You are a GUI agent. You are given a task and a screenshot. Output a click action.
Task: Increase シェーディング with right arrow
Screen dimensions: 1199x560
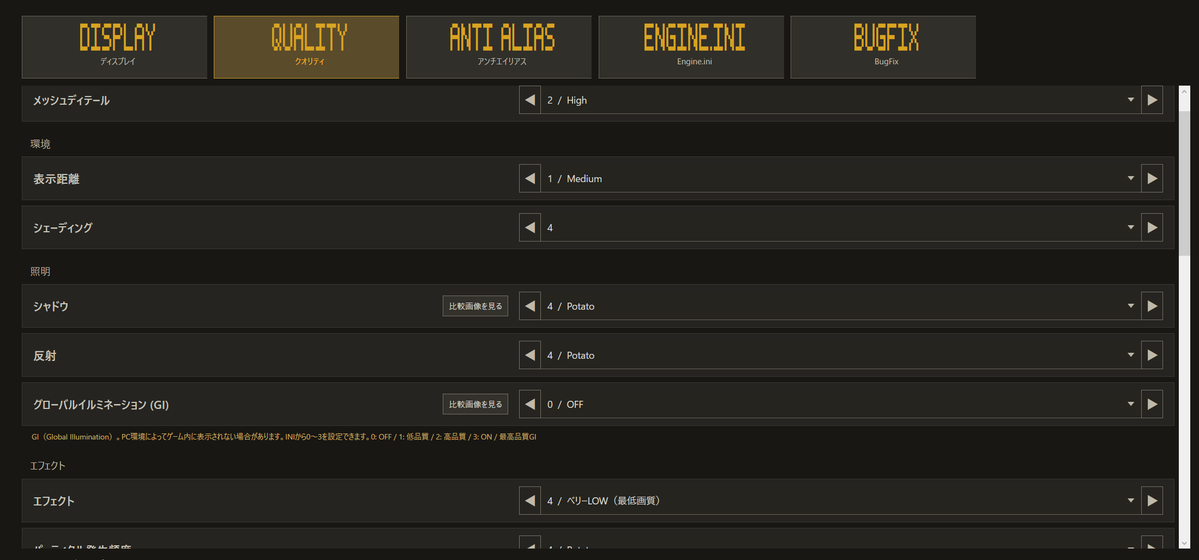pos(1152,227)
